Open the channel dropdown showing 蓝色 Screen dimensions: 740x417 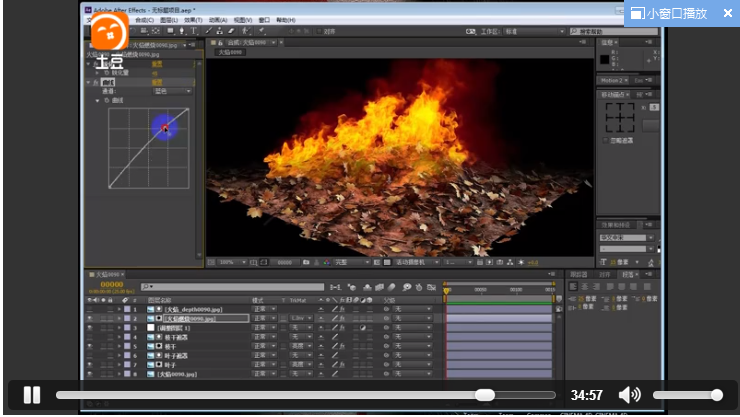coord(172,91)
